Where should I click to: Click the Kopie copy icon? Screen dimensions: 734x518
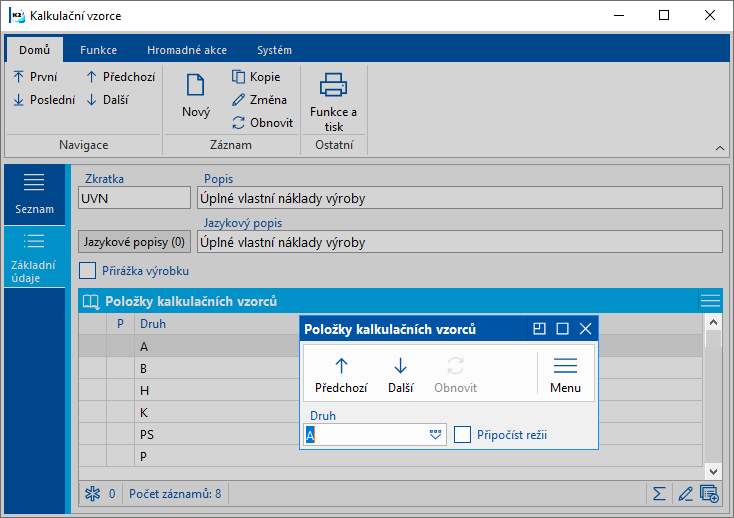238,77
